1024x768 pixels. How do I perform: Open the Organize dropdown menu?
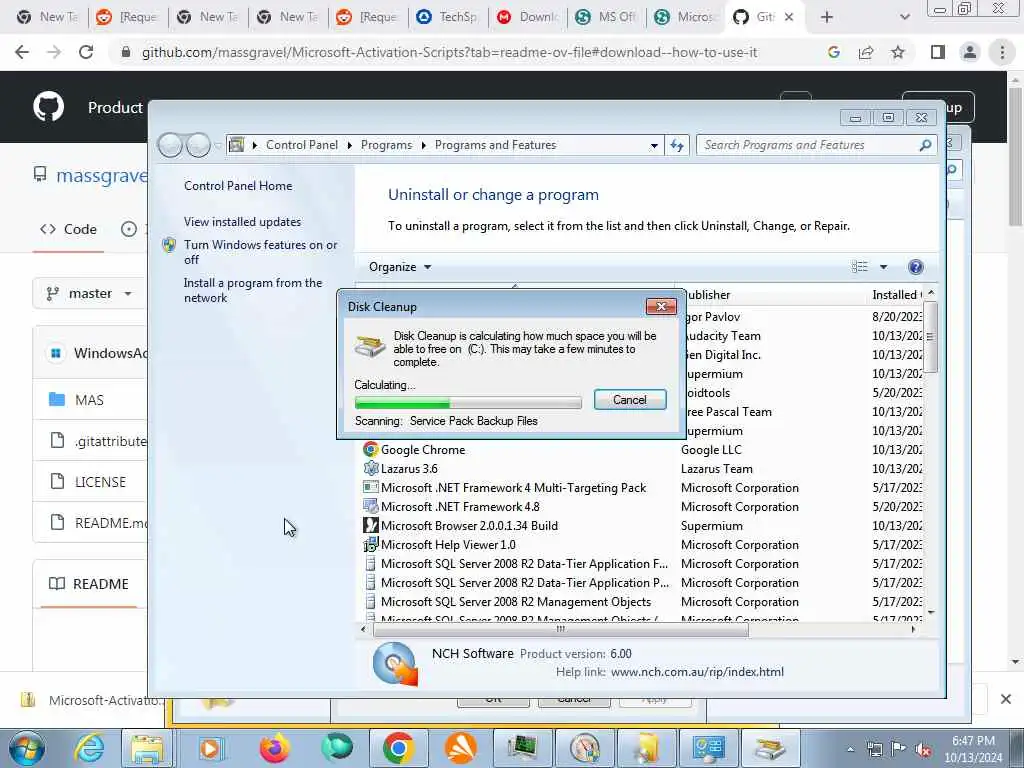400,266
